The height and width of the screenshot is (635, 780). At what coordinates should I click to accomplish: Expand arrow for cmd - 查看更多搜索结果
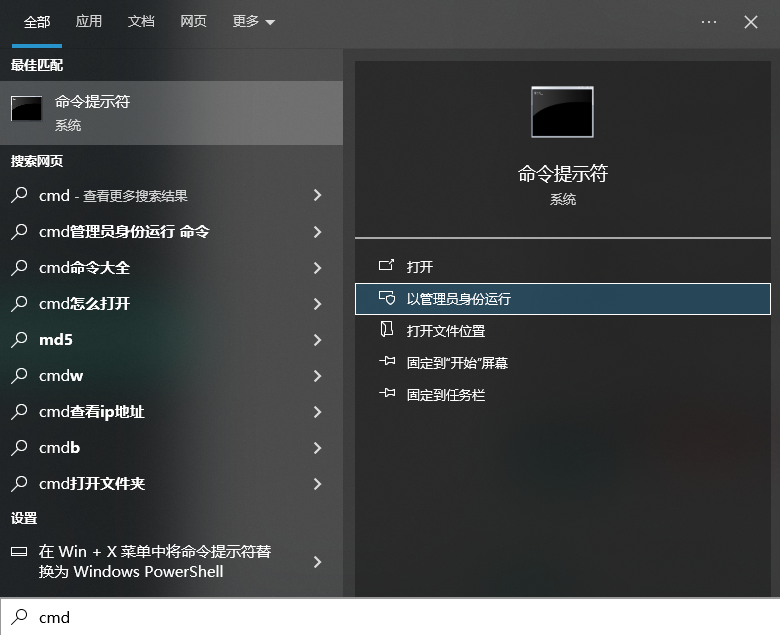(317, 195)
